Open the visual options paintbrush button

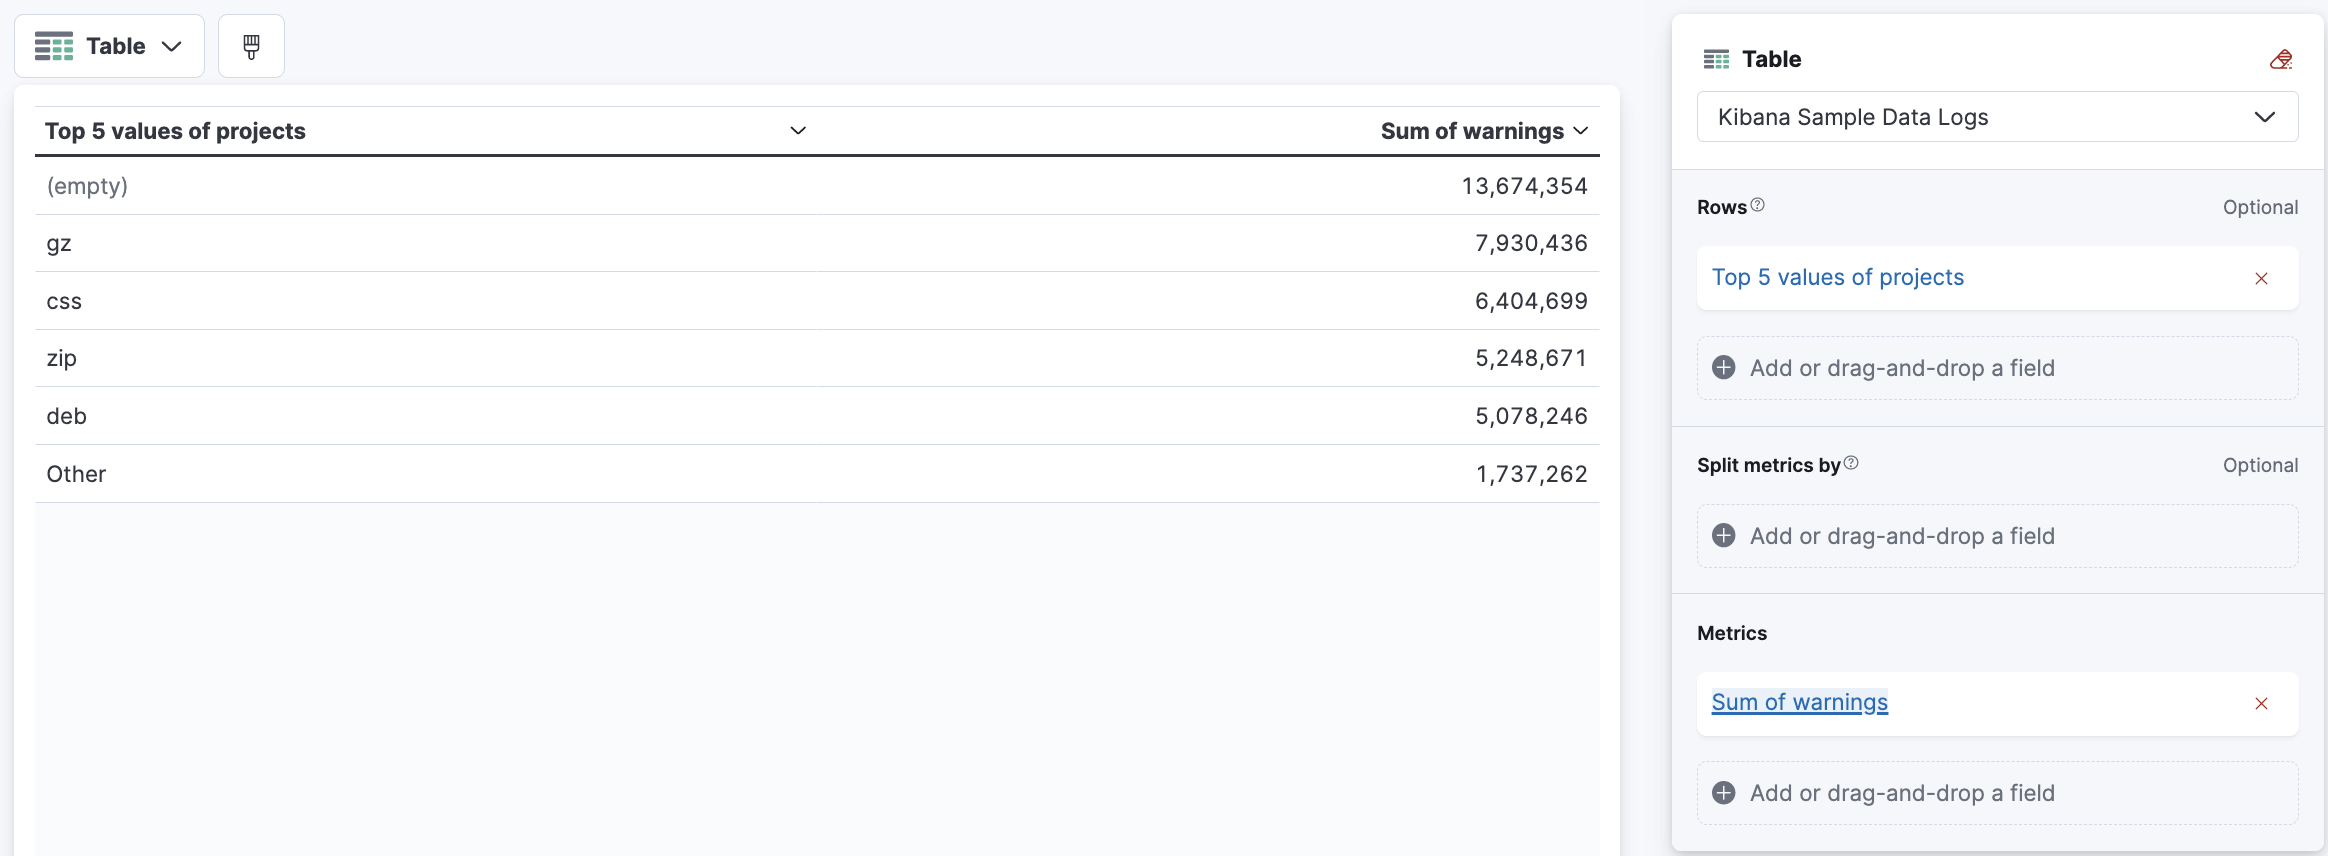251,46
